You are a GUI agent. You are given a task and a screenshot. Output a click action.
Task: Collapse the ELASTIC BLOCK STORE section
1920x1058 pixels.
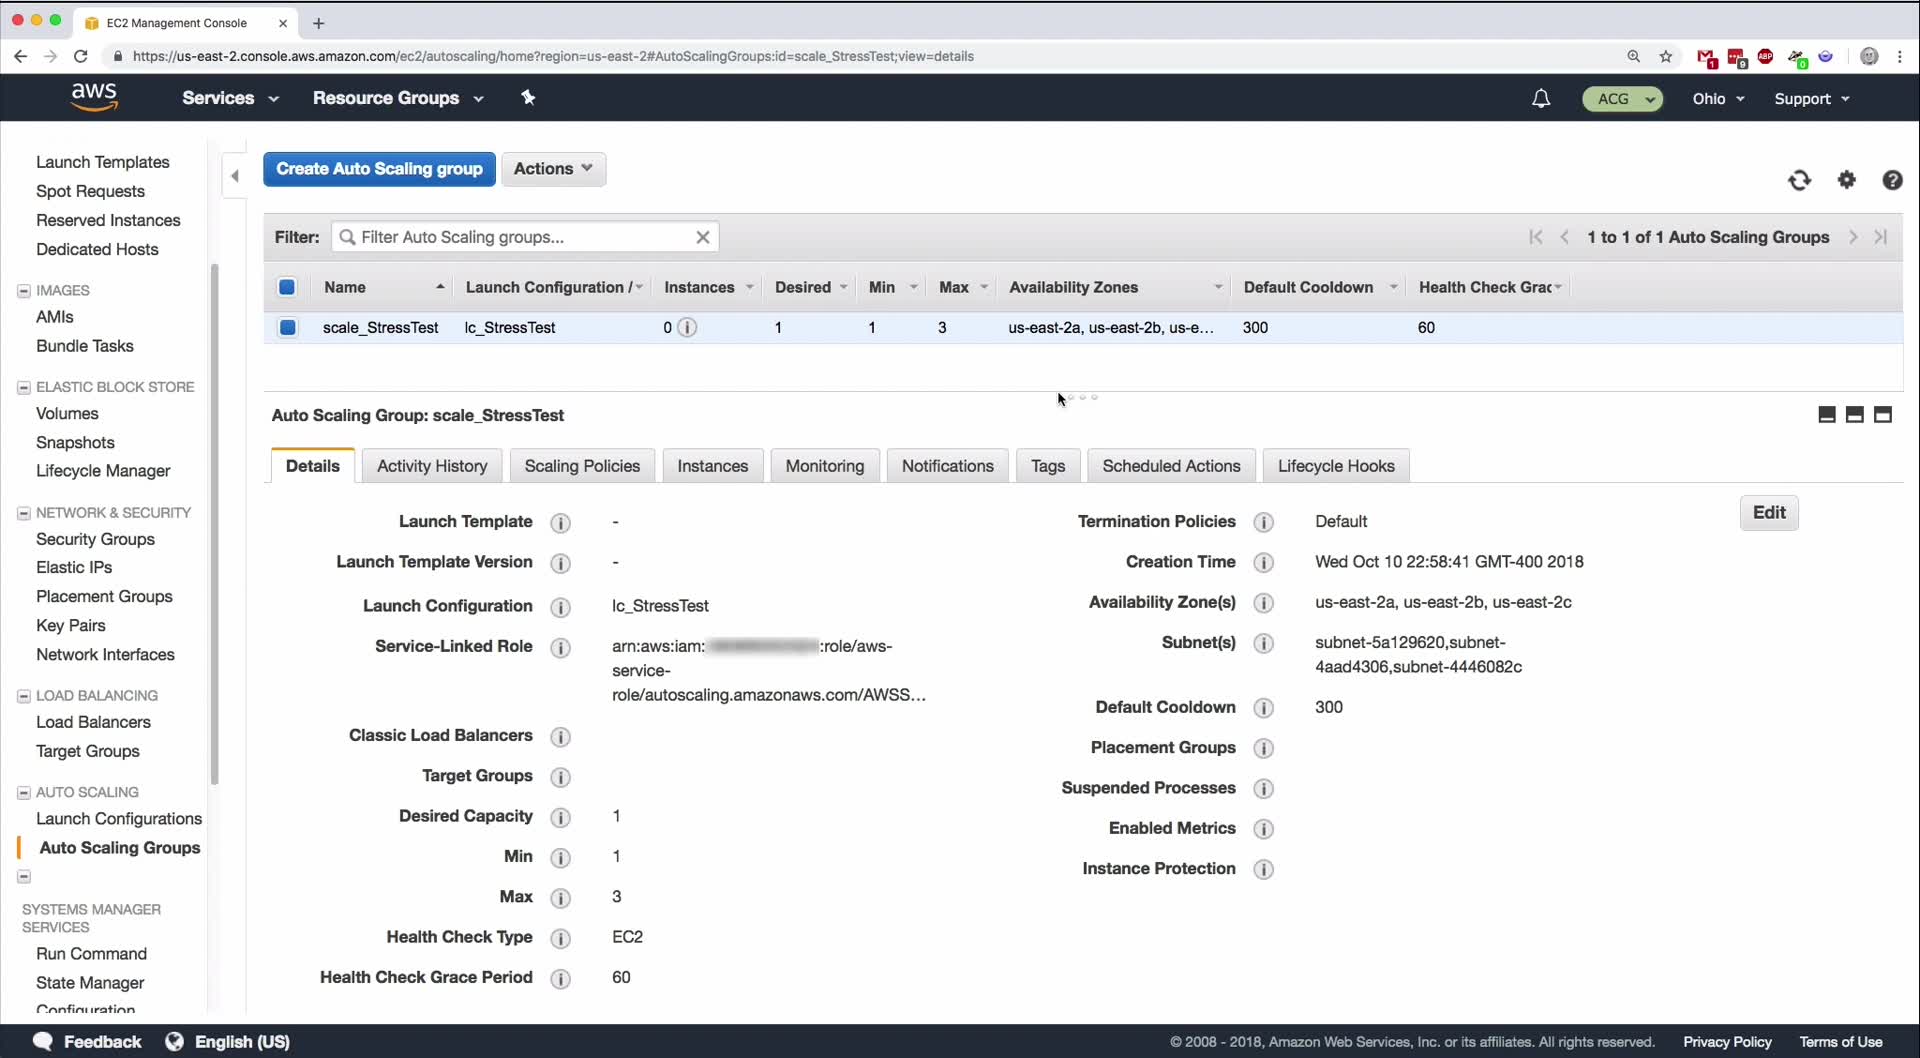24,387
